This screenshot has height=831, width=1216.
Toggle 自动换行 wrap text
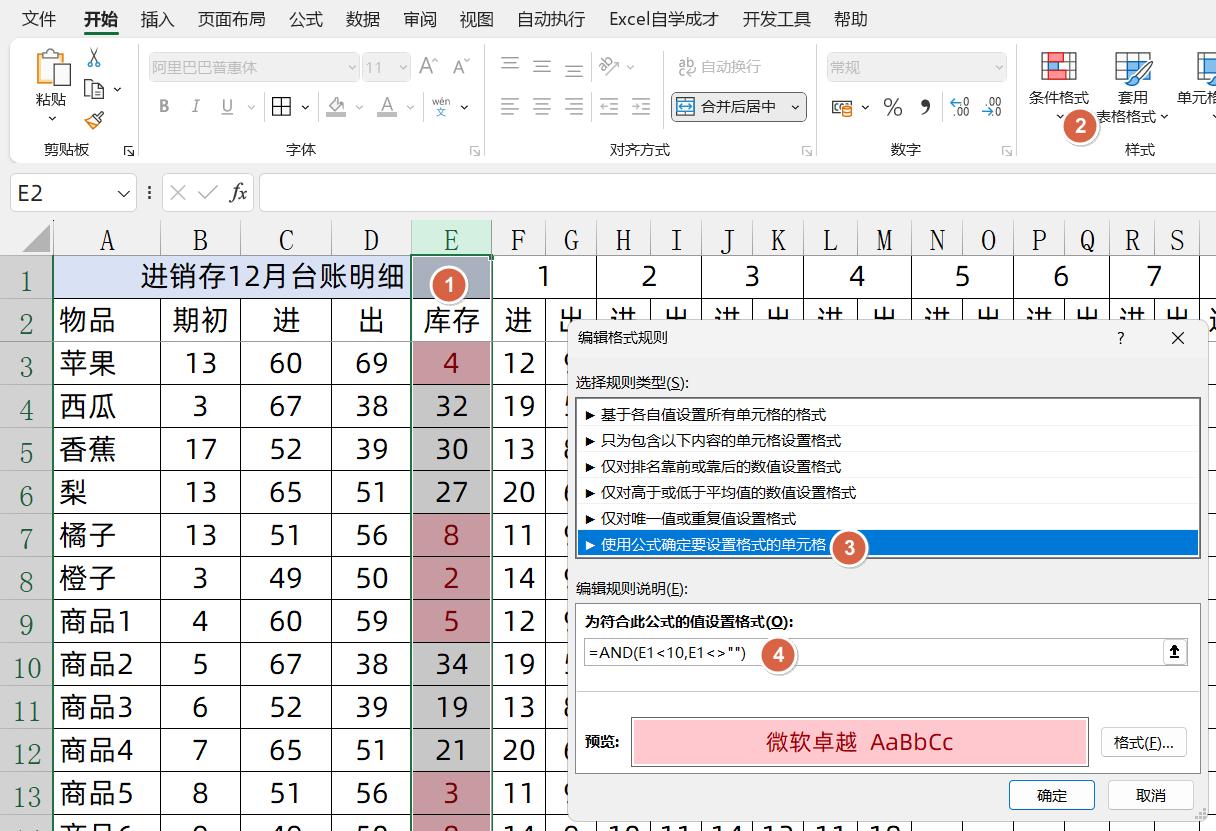pyautogui.click(x=720, y=67)
